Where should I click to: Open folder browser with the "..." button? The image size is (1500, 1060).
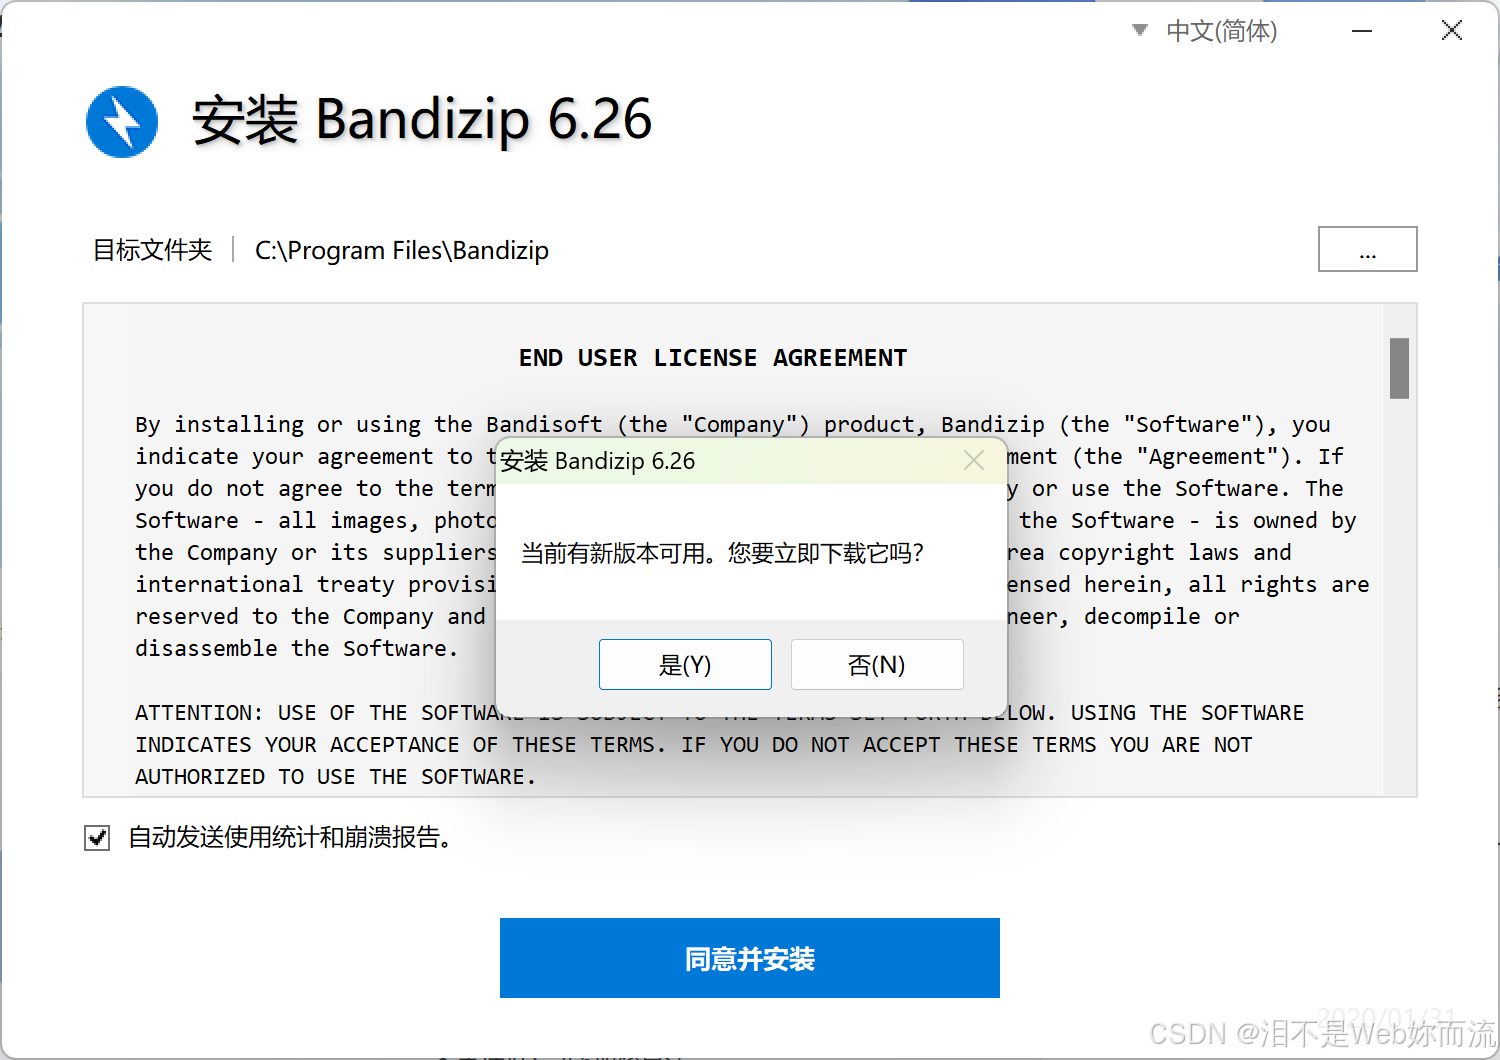tap(1367, 249)
